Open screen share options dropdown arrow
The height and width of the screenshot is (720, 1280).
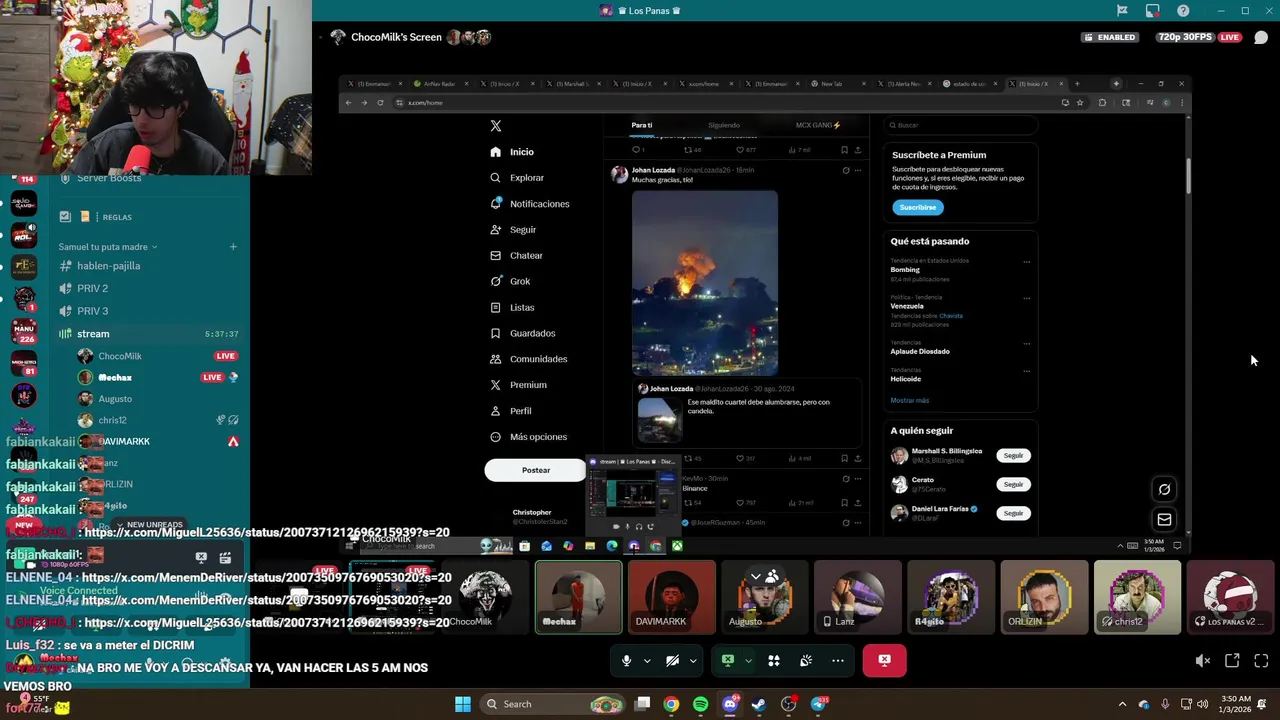748,661
